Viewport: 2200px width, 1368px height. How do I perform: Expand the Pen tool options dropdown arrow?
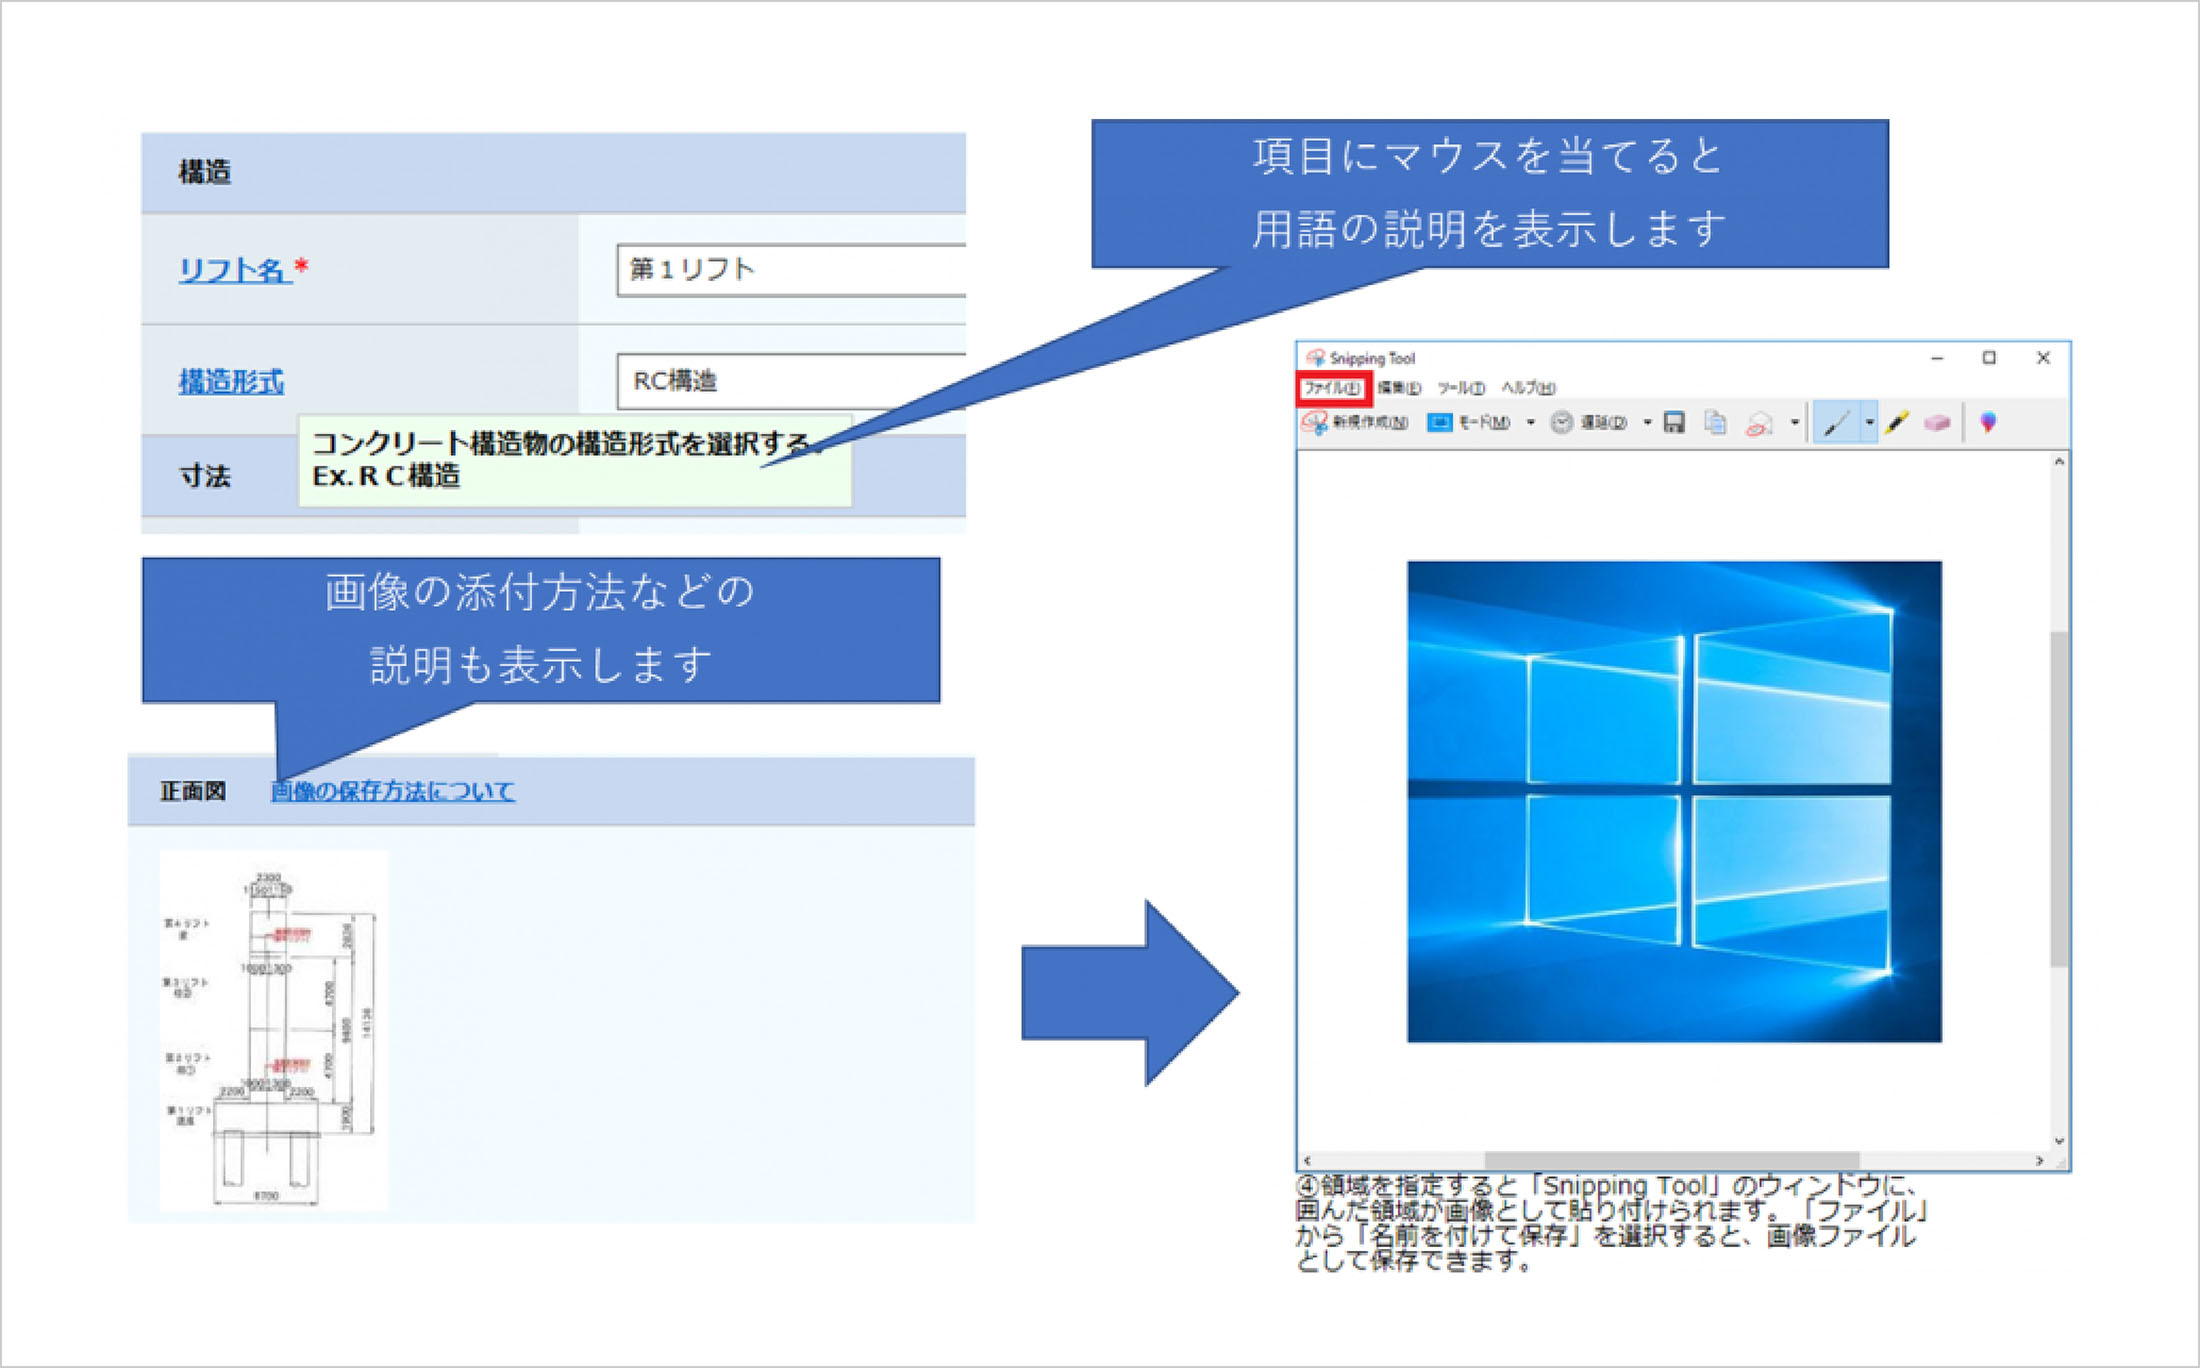pyautogui.click(x=1869, y=424)
